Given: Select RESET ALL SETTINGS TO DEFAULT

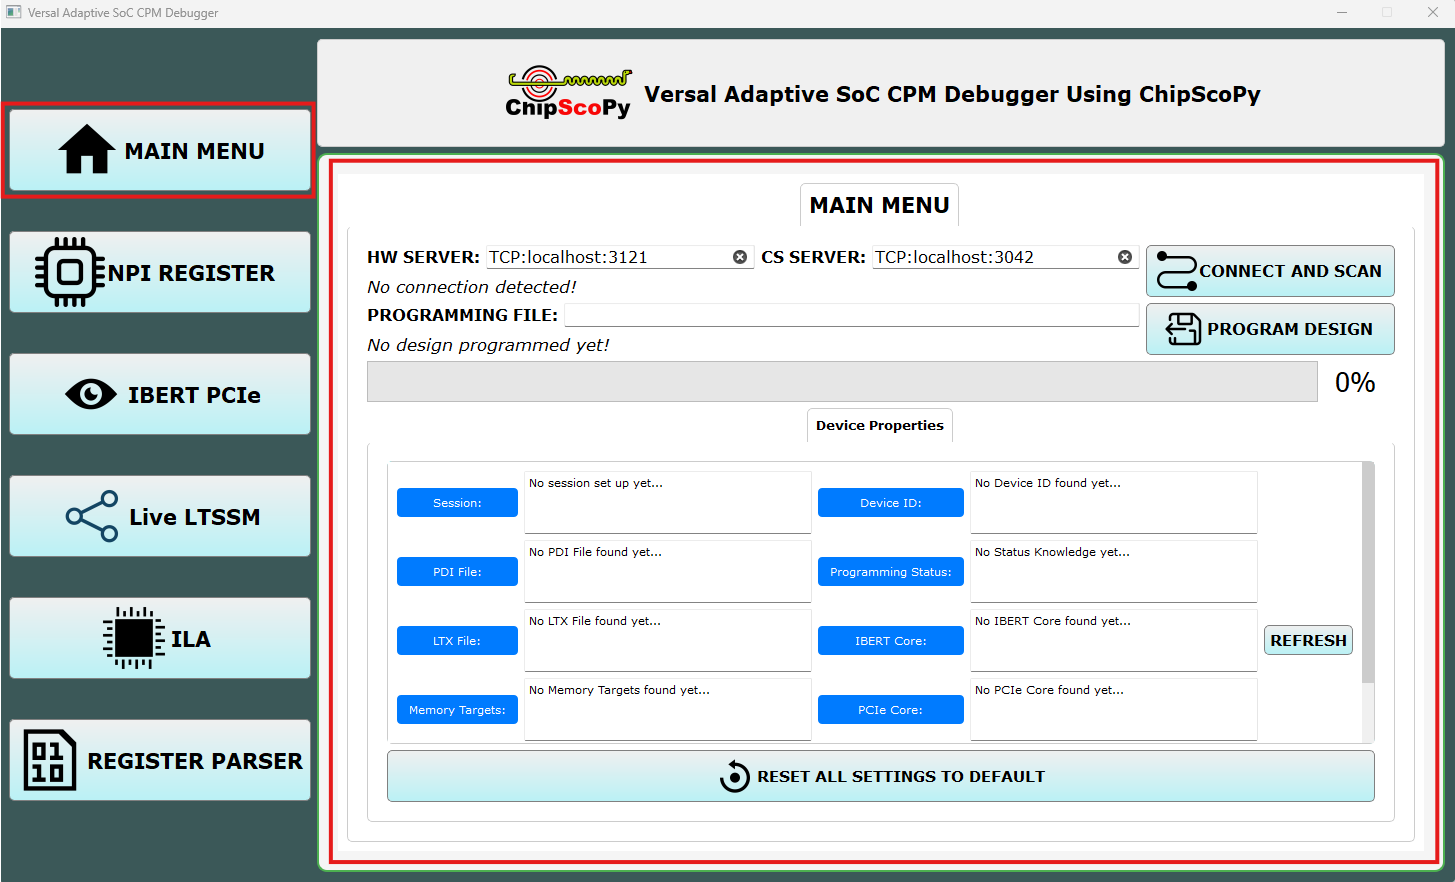Looking at the screenshot, I should (880, 776).
